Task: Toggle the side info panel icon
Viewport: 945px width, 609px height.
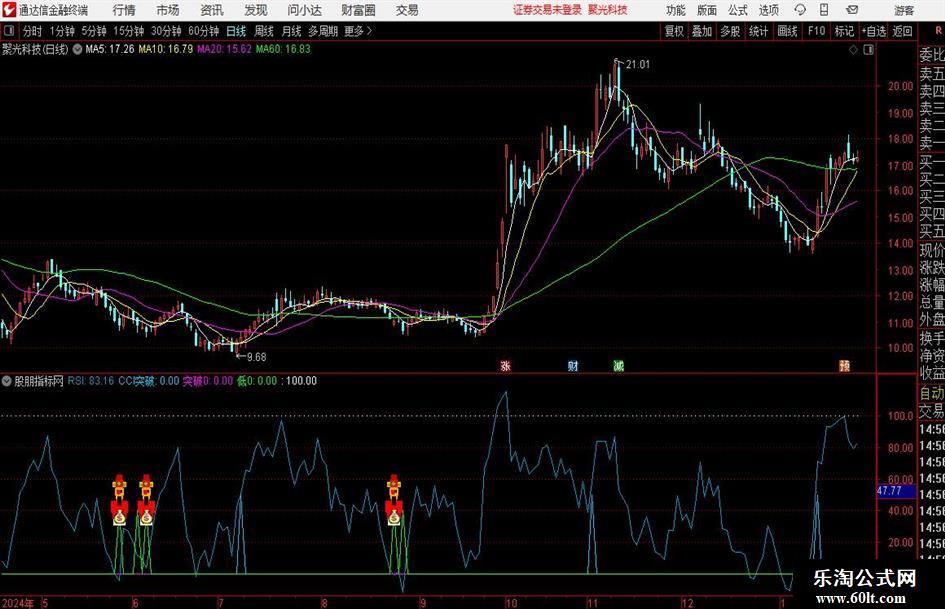Action: (x=868, y=50)
